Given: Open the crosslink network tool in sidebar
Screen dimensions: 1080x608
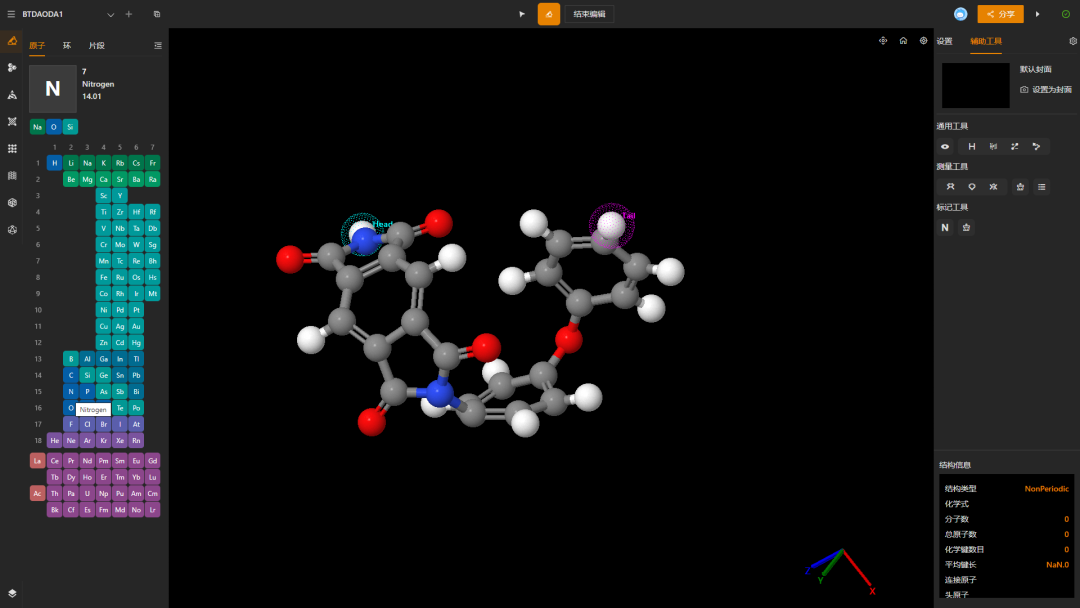Looking at the screenshot, I should pos(12,122).
